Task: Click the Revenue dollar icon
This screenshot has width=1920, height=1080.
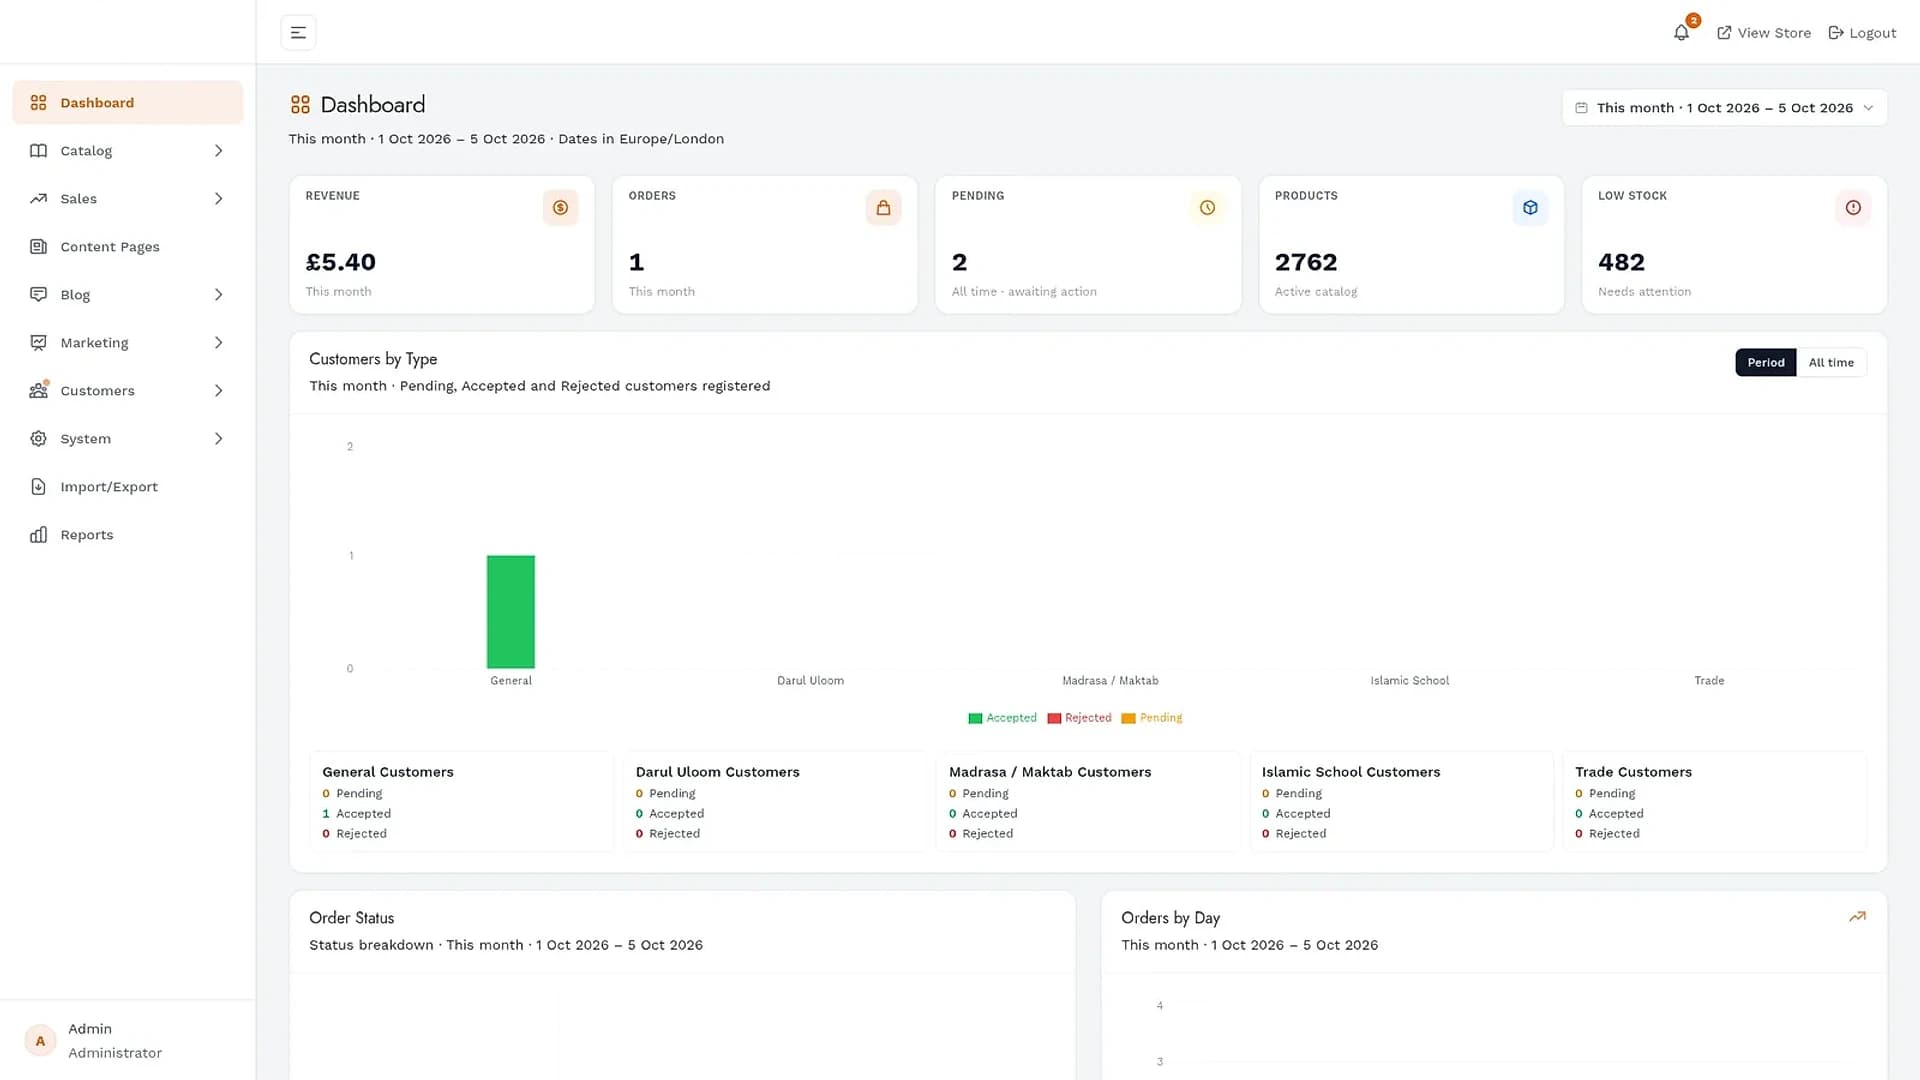Action: click(560, 208)
